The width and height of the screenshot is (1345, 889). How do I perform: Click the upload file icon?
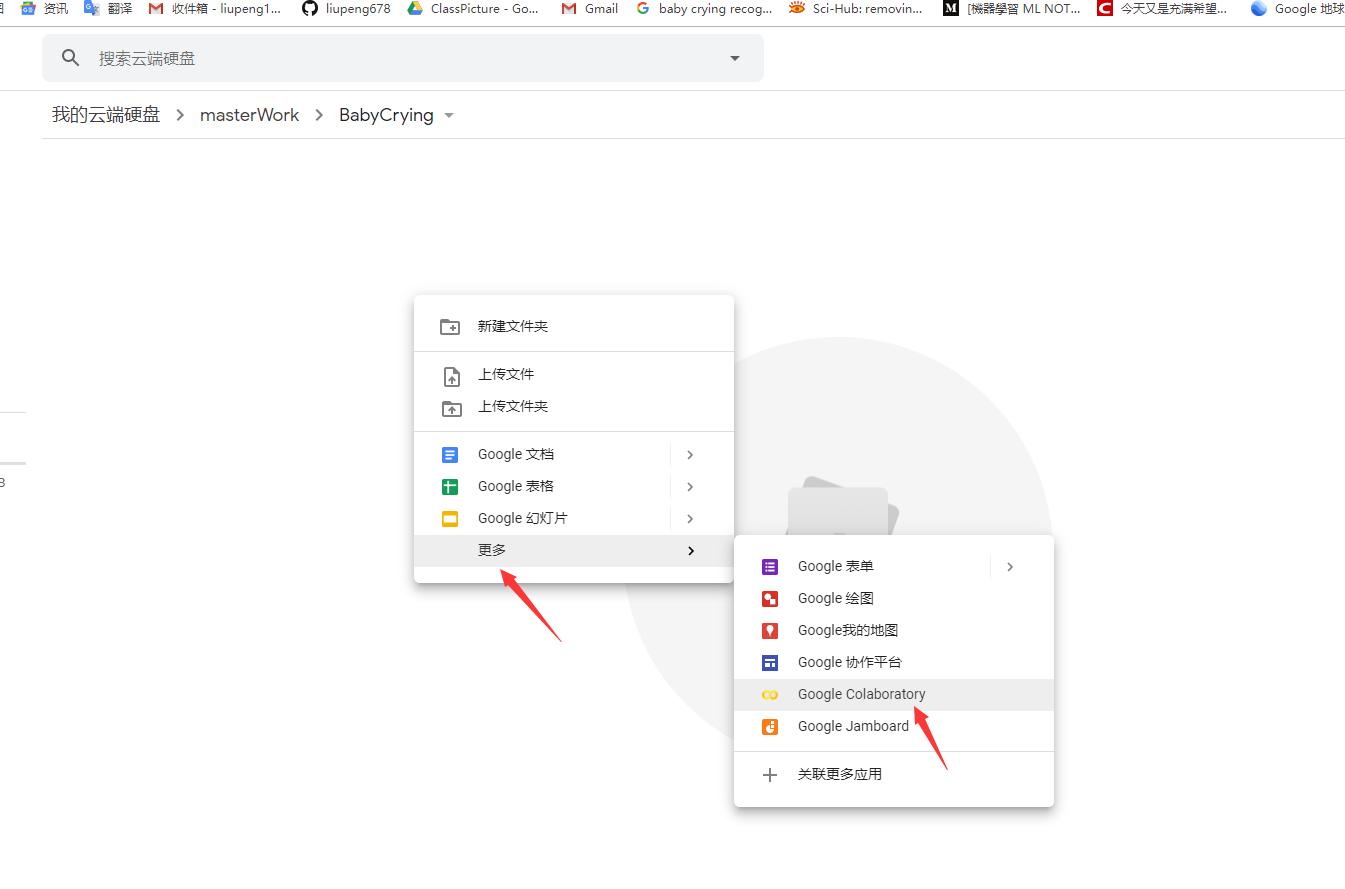point(451,376)
